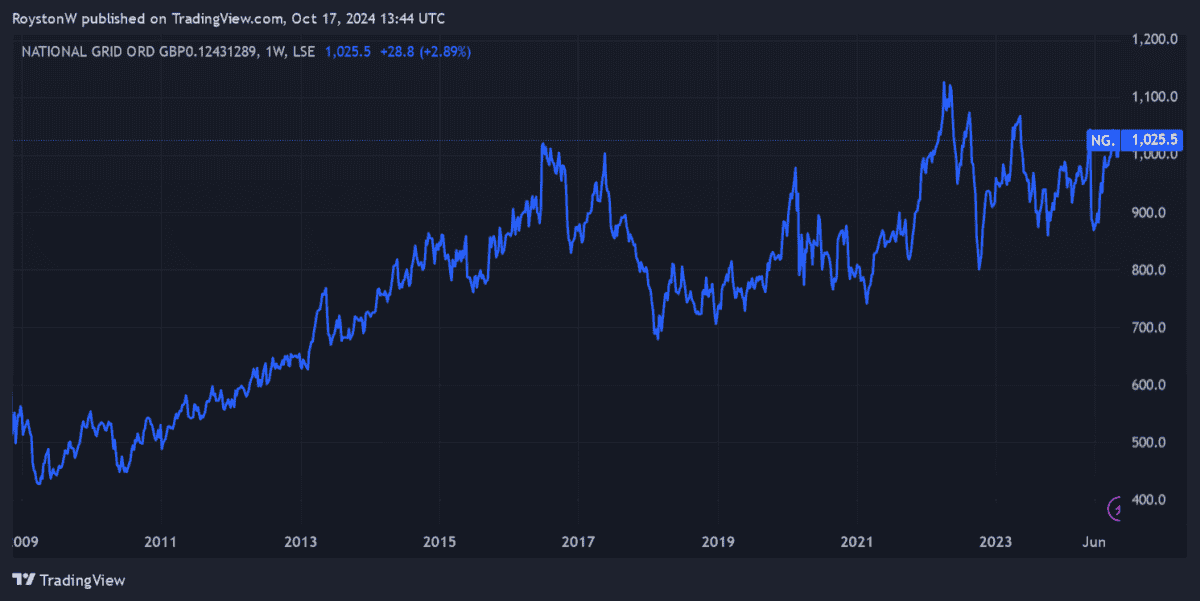The image size is (1200, 601).
Task: Click the Jun label on the time axis
Action: [x=1095, y=543]
